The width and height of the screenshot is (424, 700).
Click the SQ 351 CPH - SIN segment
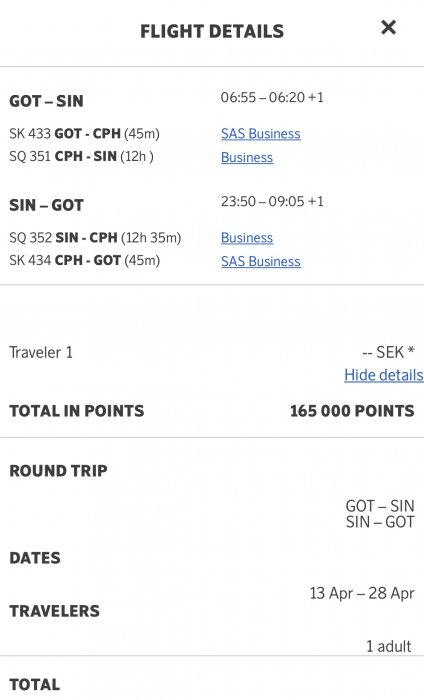[x=81, y=156]
